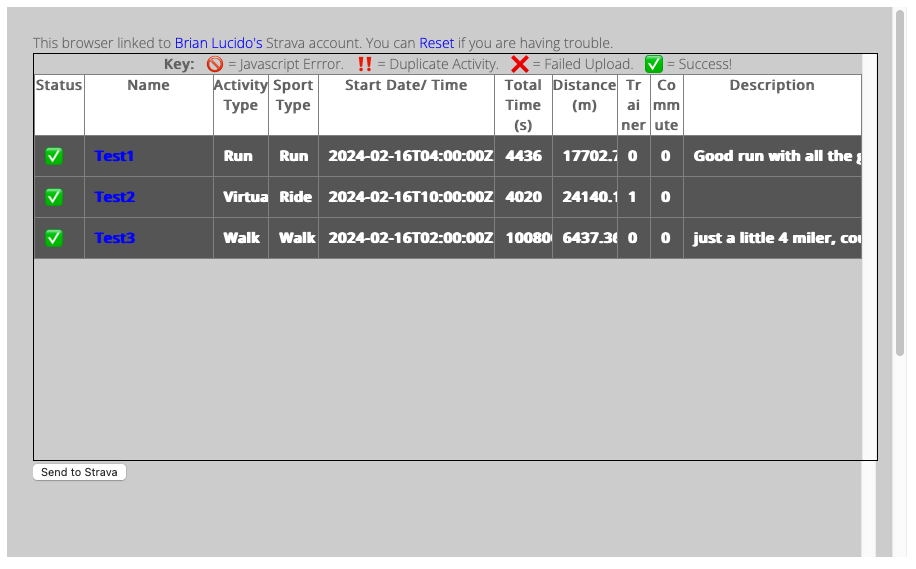Click the Ride sport type cell
Image resolution: width=916 pixels, height=569 pixels.
tap(293, 197)
